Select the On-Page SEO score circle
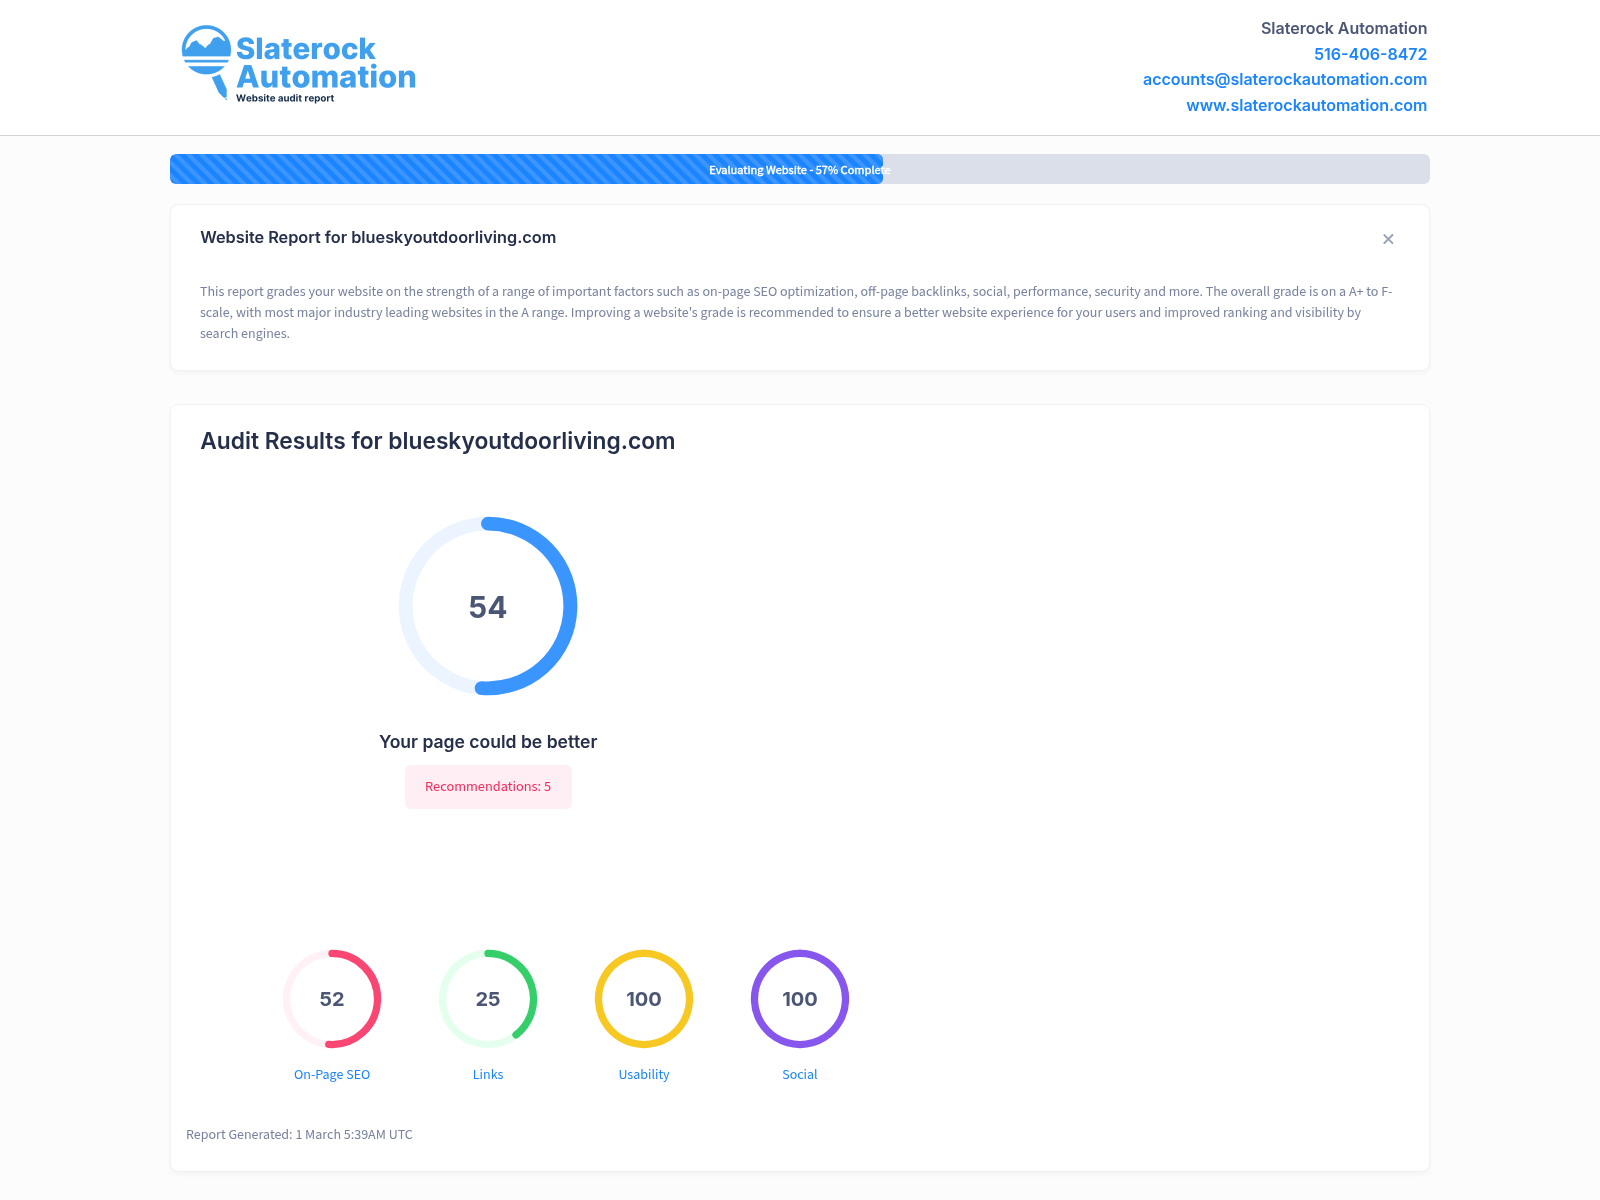This screenshot has height=1200, width=1600. [x=332, y=999]
